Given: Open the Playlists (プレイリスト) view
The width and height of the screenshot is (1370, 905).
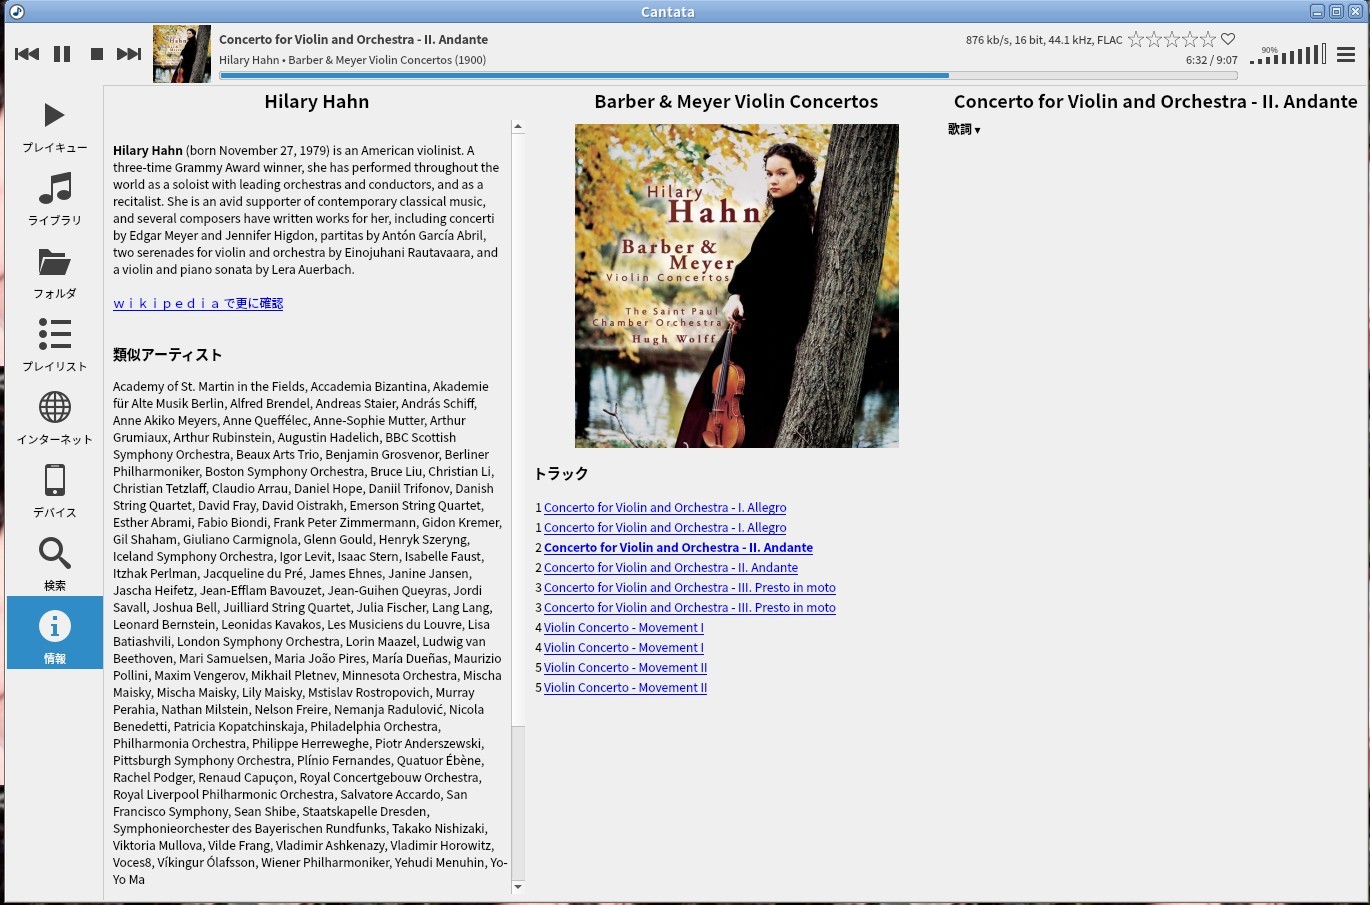Looking at the screenshot, I should [x=55, y=345].
